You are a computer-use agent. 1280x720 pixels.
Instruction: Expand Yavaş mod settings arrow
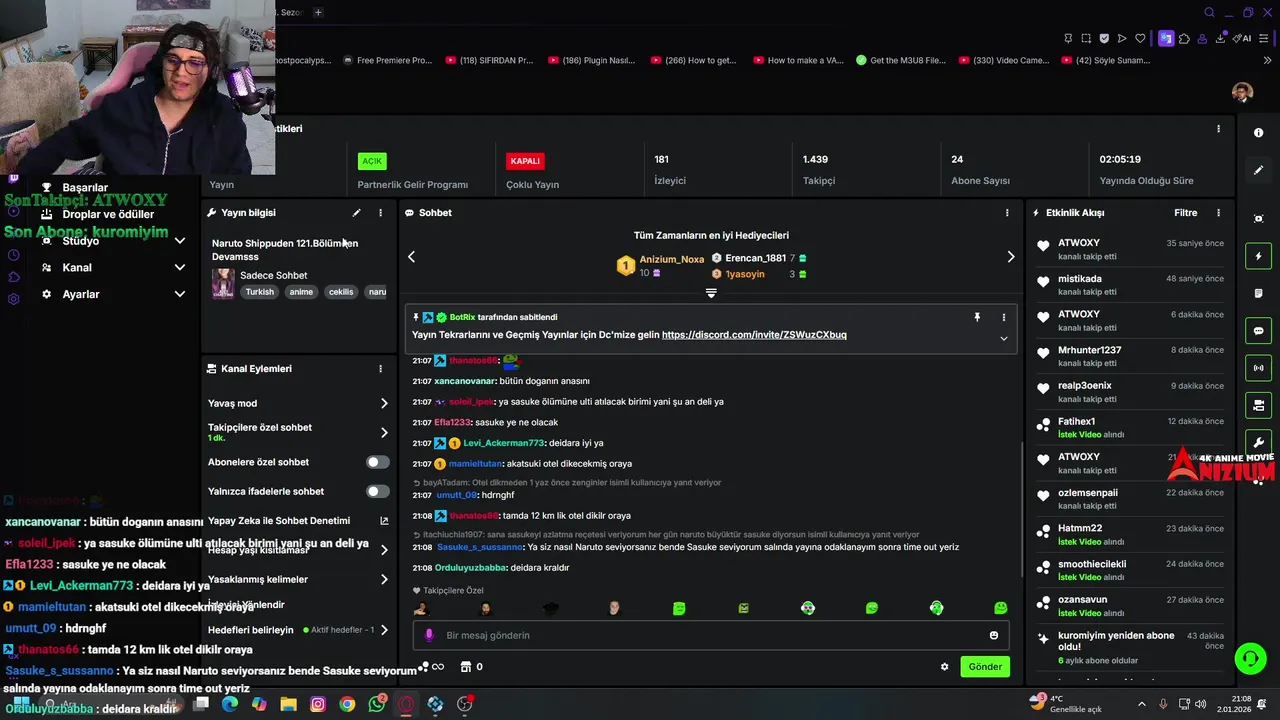click(x=384, y=403)
